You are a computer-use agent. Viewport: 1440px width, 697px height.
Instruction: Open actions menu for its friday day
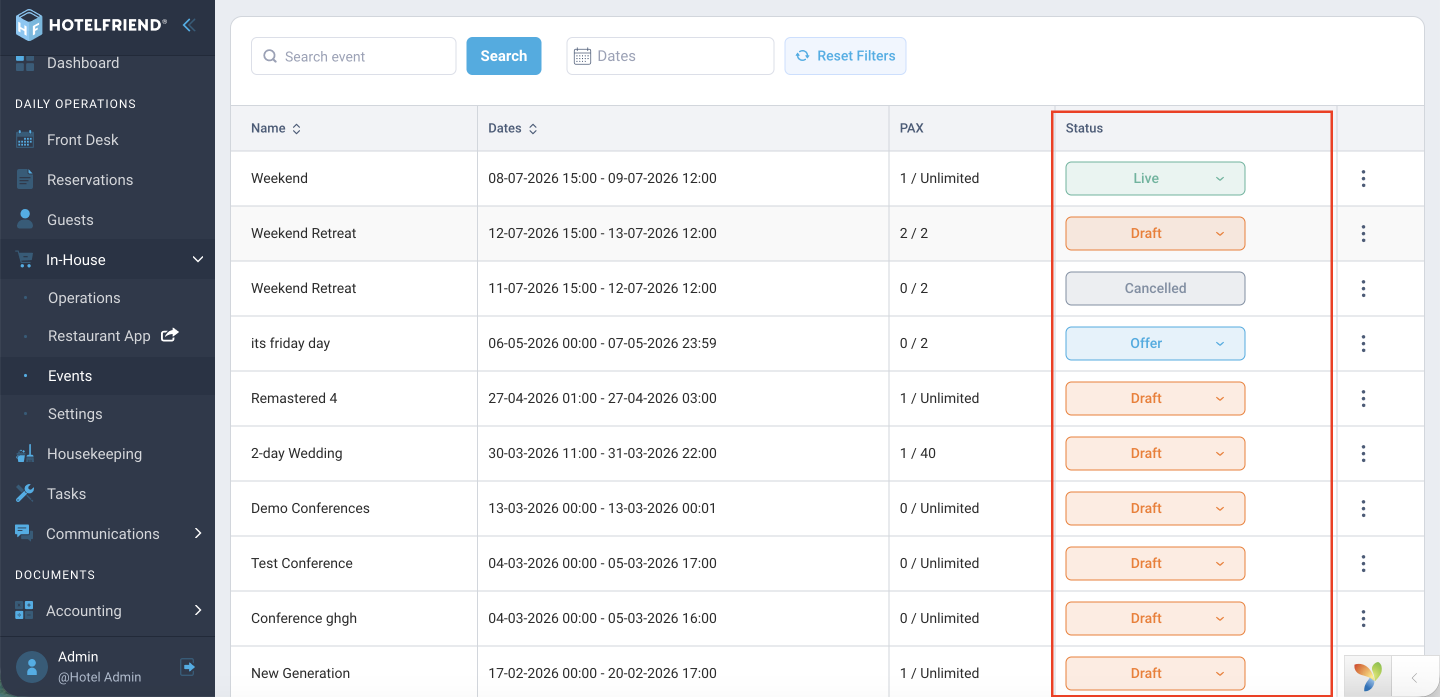[1363, 343]
